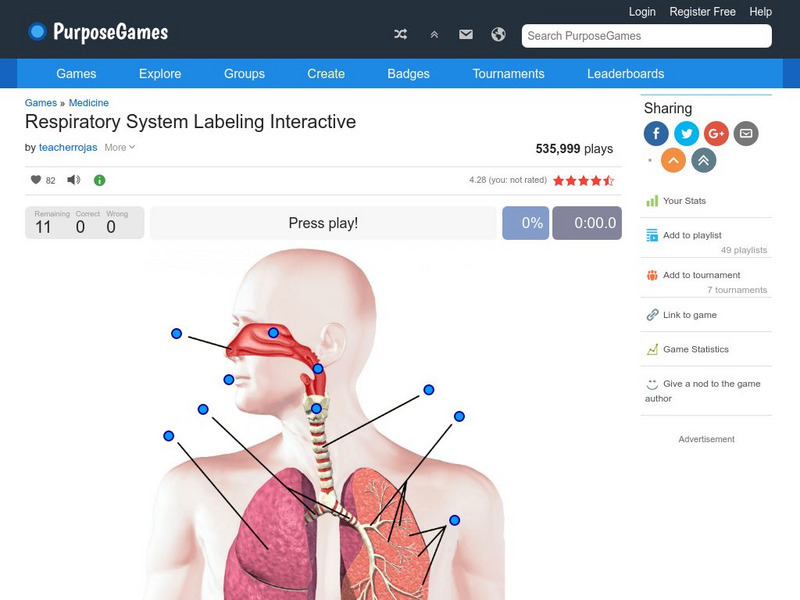Open the messages envelope icon in top bar

click(x=466, y=33)
